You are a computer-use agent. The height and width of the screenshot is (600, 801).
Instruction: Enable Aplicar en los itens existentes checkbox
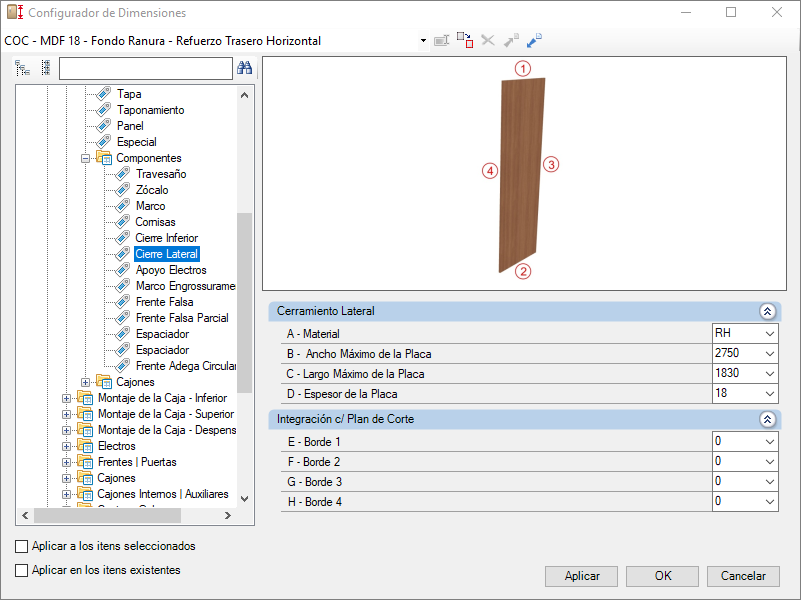(x=21, y=570)
